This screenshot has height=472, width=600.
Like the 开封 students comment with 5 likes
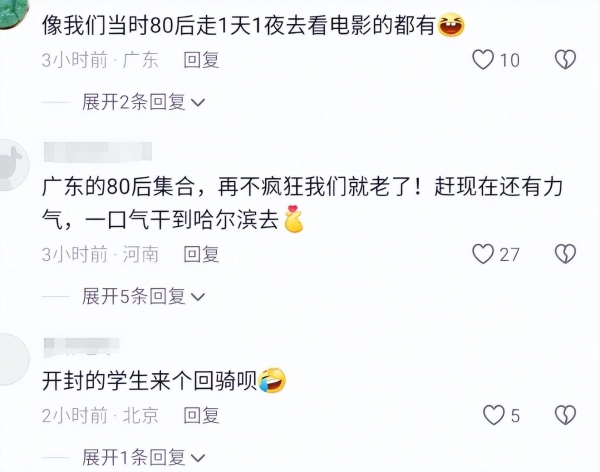(x=494, y=415)
